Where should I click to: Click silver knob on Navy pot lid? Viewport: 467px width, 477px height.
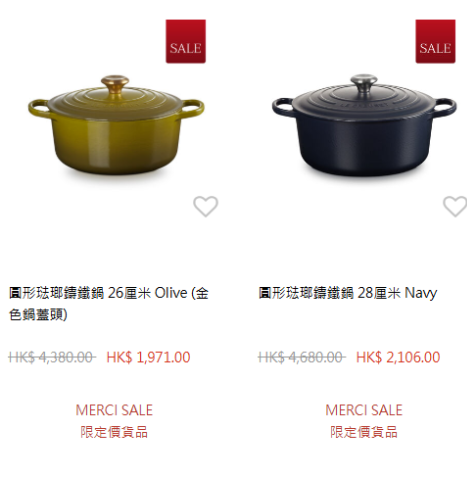364,83
